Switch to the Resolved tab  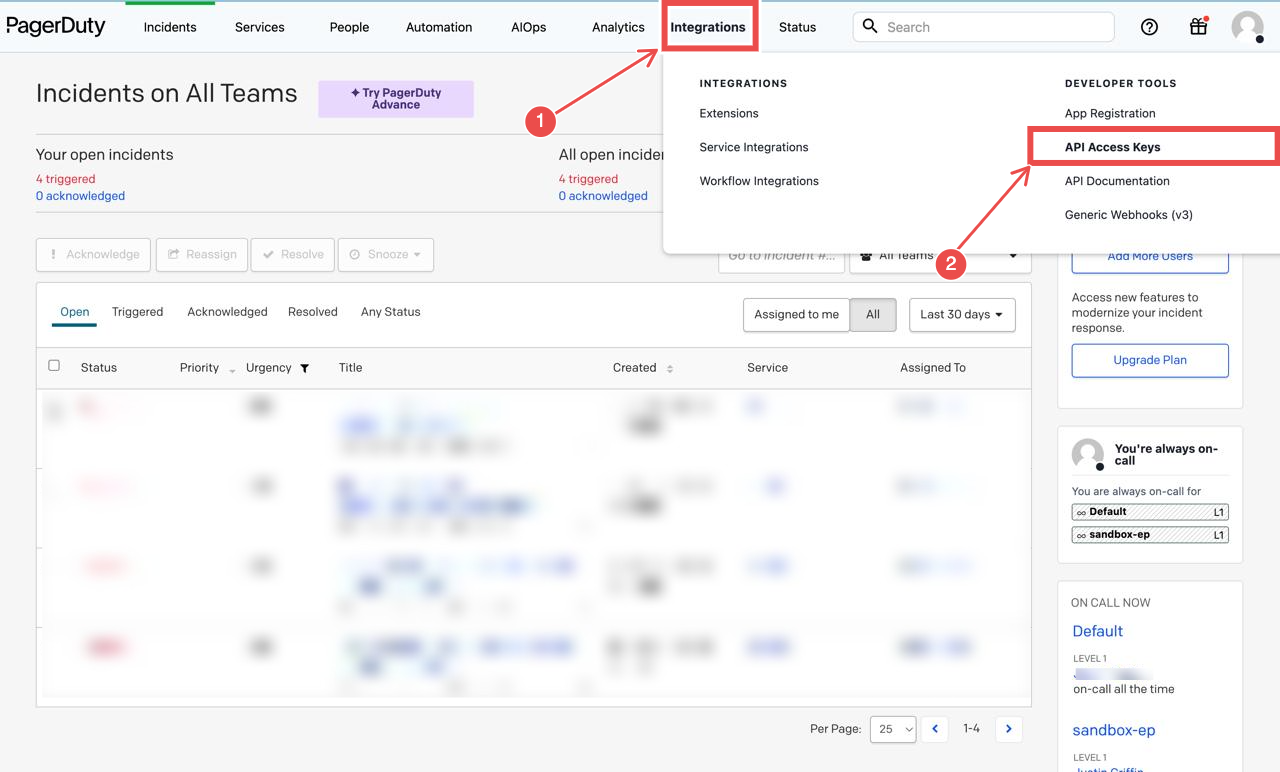312,311
